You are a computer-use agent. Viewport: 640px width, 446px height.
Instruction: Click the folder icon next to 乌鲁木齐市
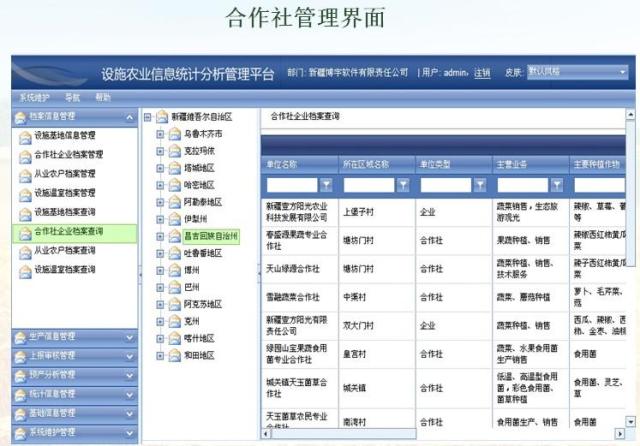click(x=174, y=134)
